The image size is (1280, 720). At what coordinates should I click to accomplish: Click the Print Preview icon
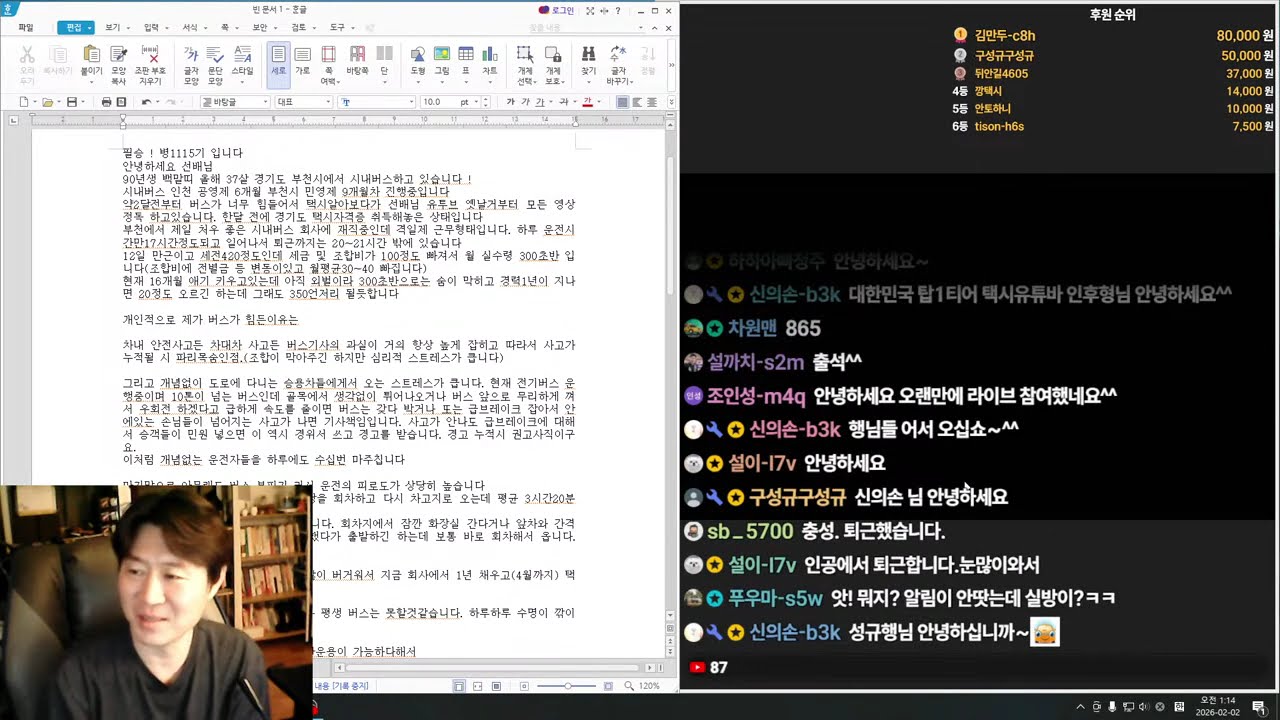pos(121,102)
